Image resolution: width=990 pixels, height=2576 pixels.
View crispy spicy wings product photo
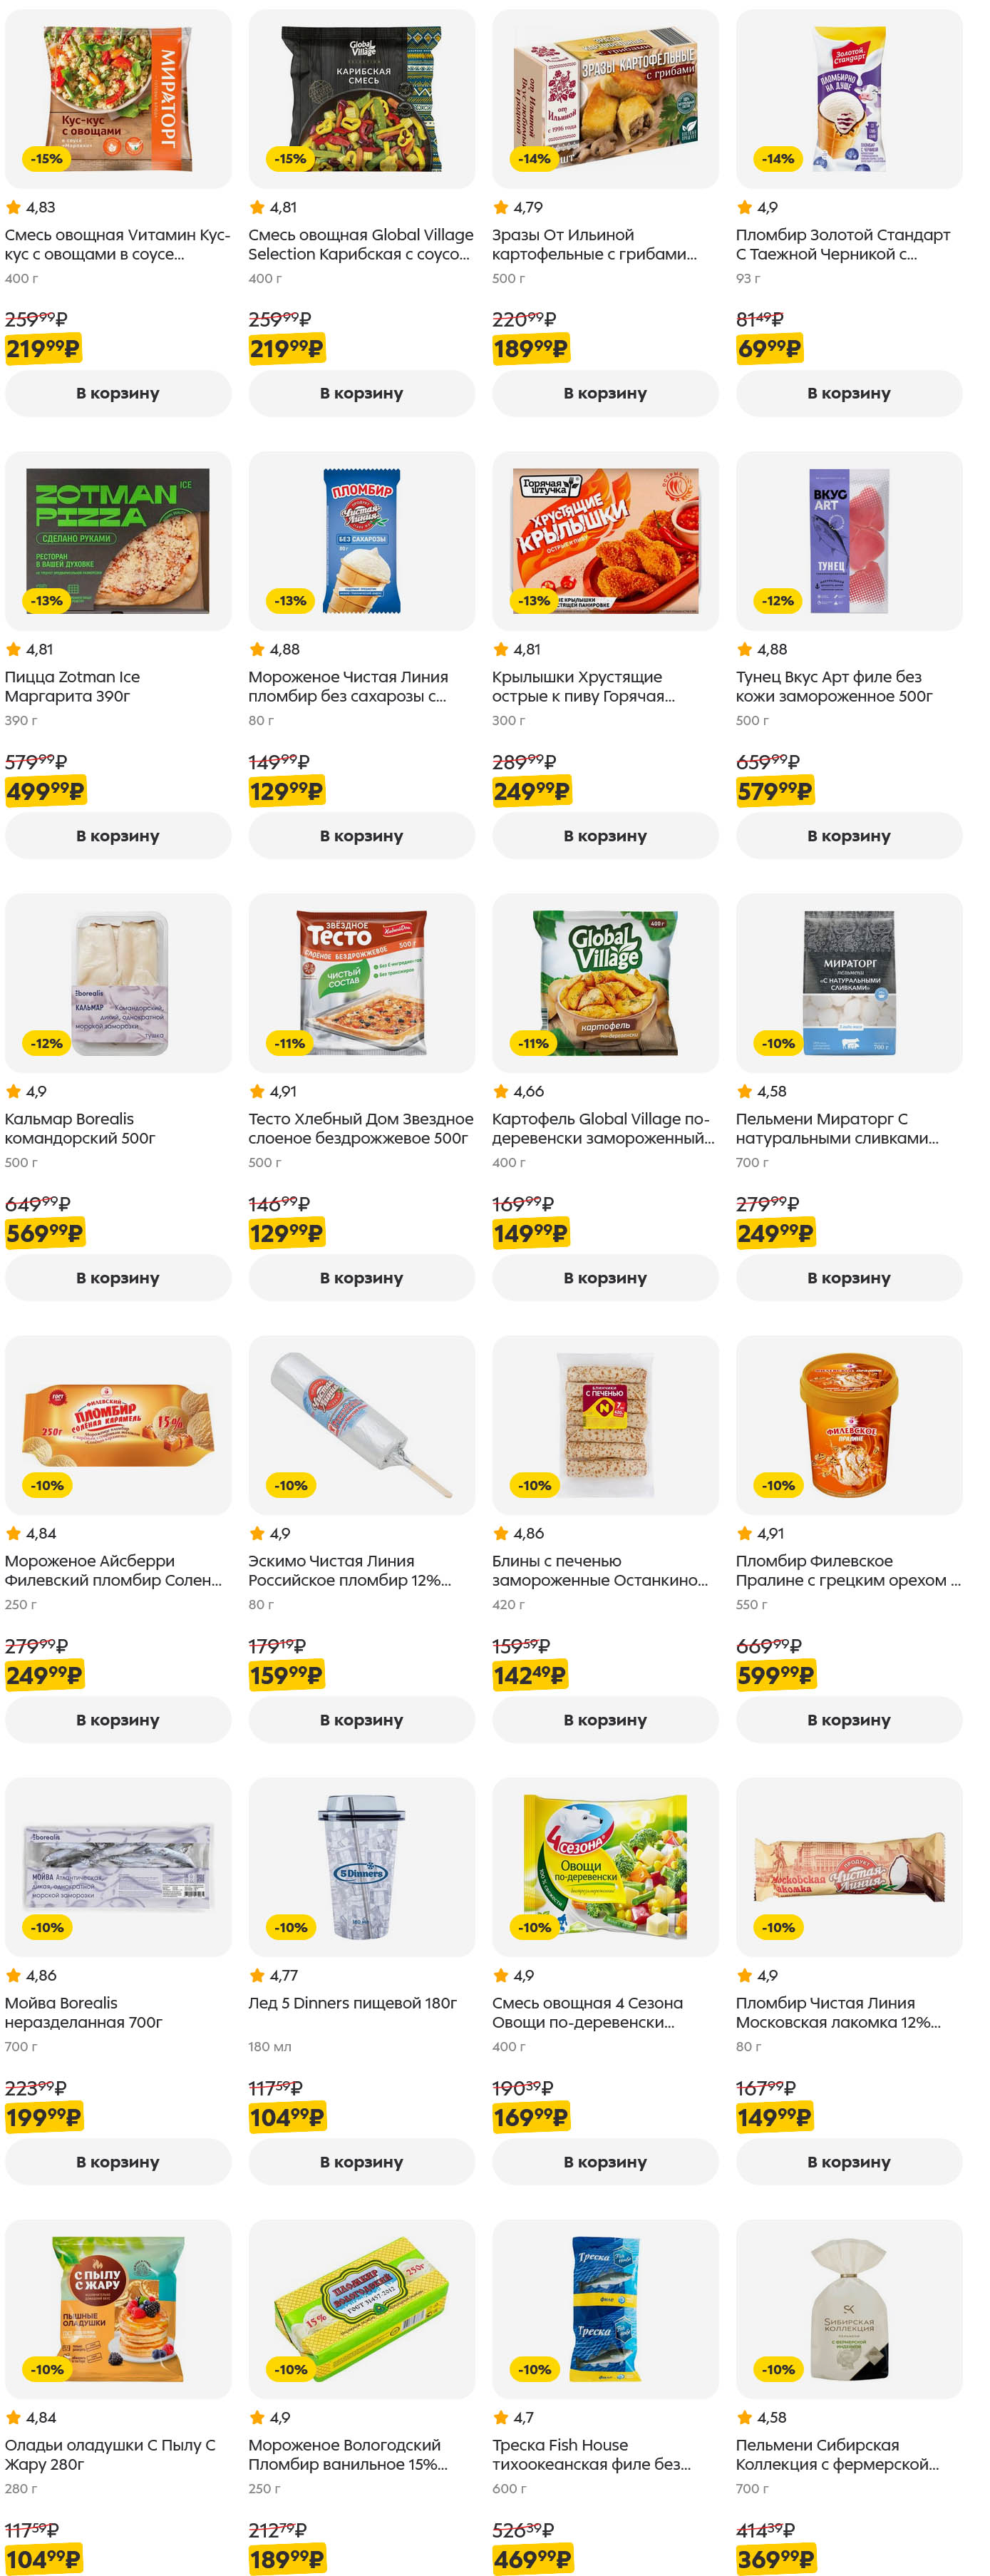(605, 541)
